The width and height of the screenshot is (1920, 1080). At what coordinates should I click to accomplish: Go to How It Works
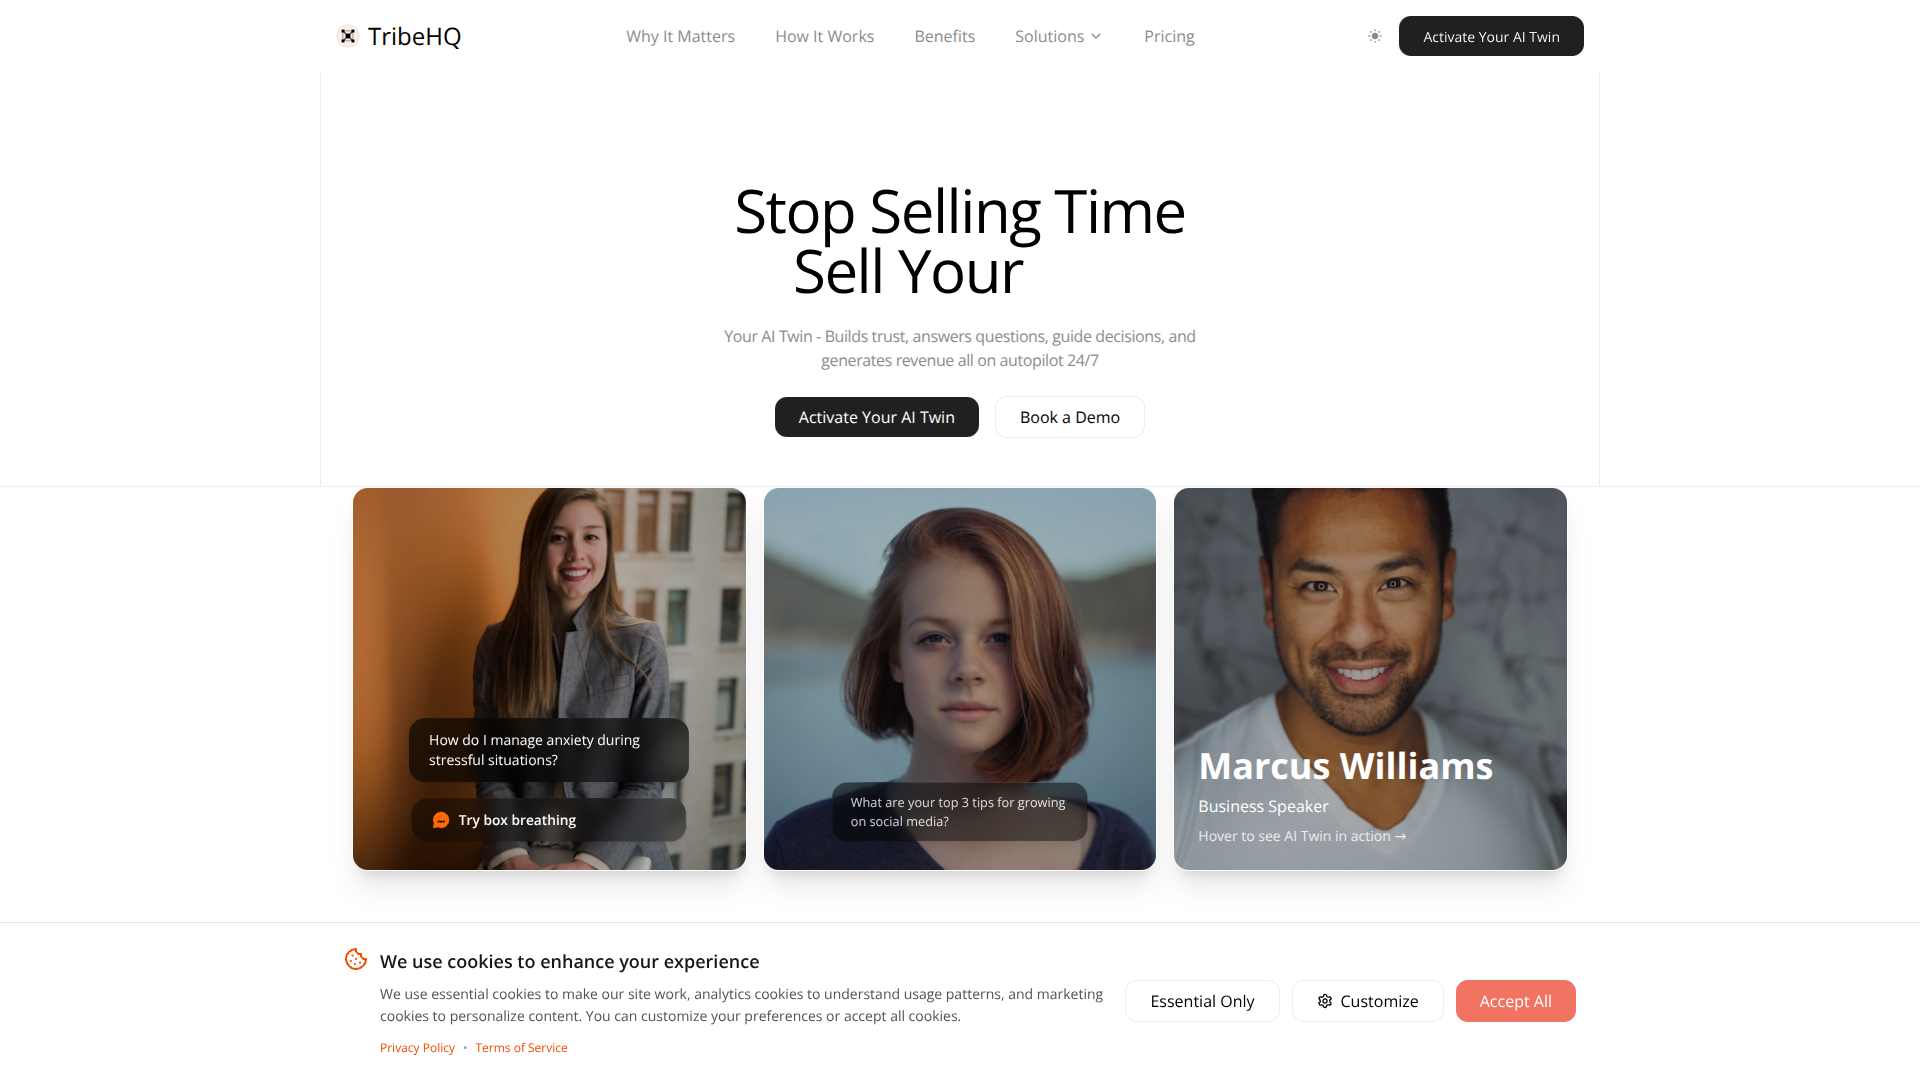(x=824, y=36)
